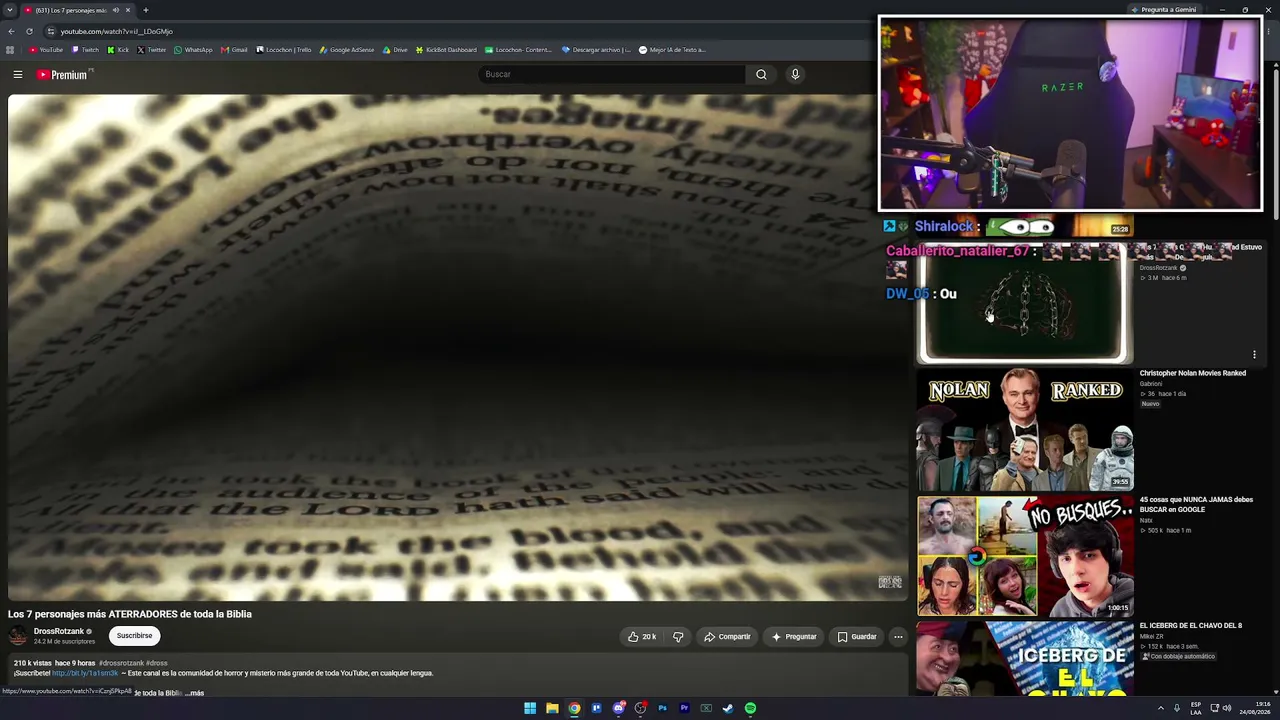Dislike the video with thumbs down

coord(678,636)
